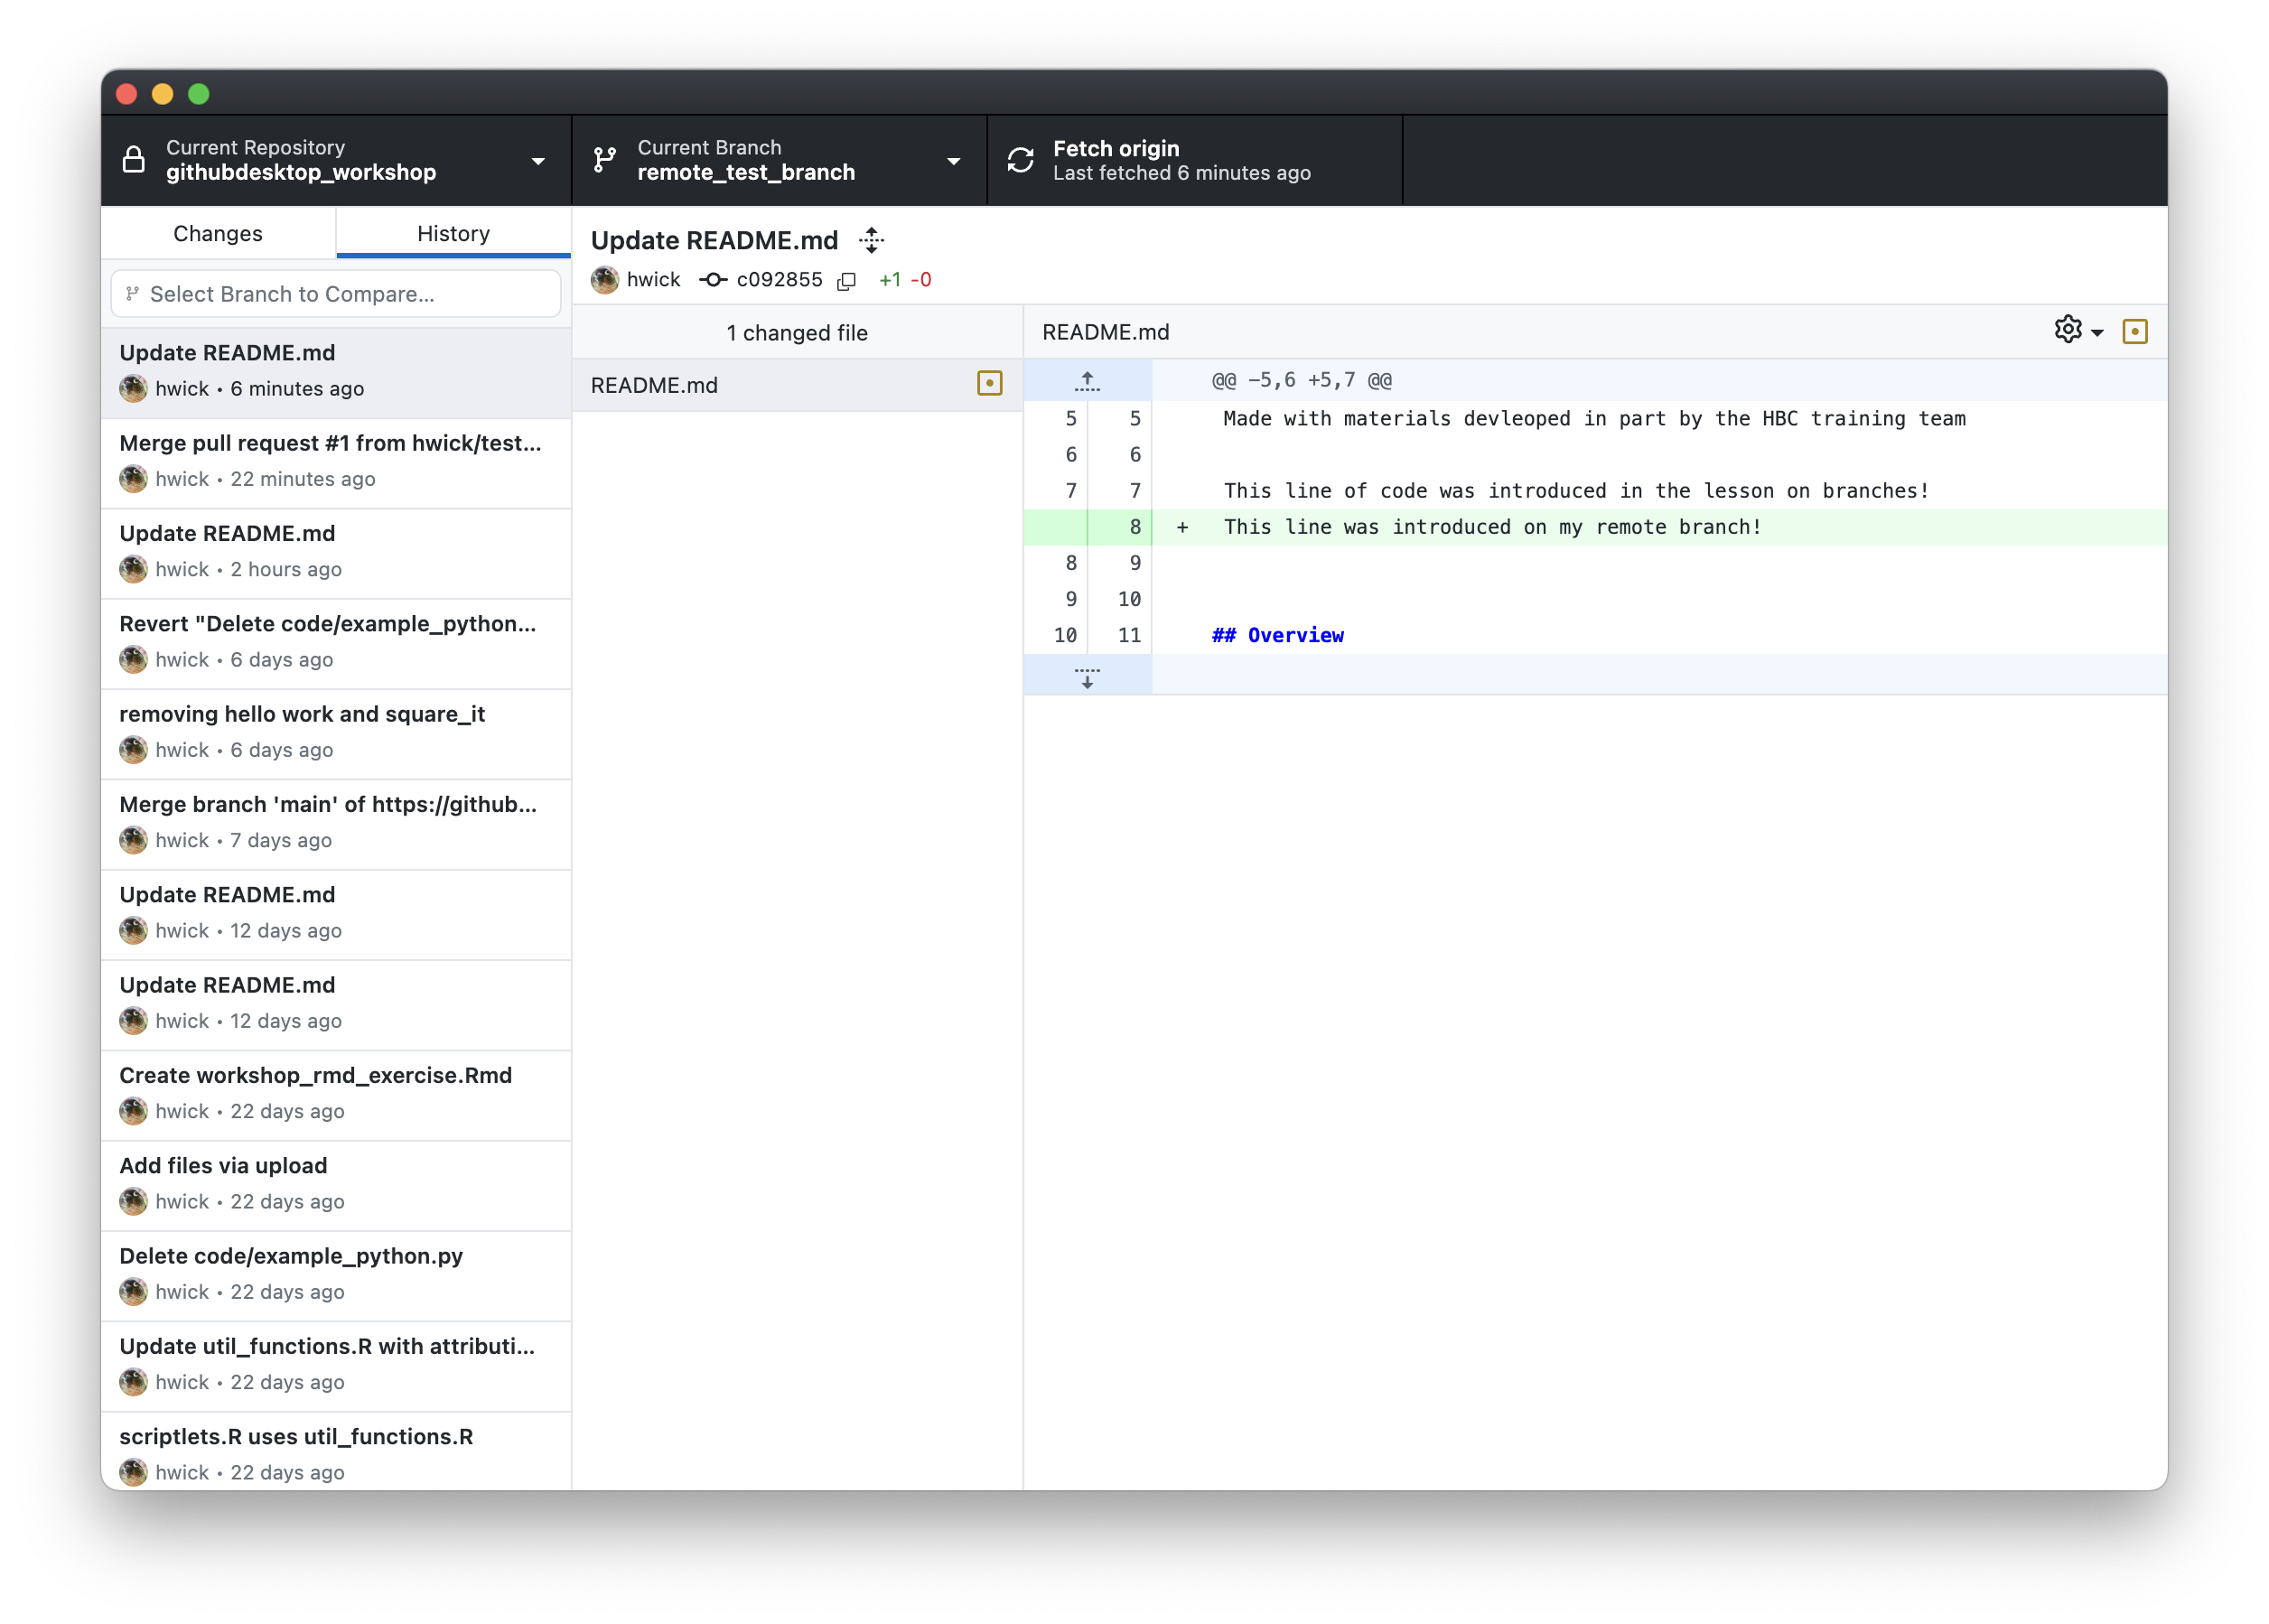Screen dimensions: 2269x1624
Task: Select scriptlets.R uses util_functions.R commit
Action: [x=336, y=1452]
